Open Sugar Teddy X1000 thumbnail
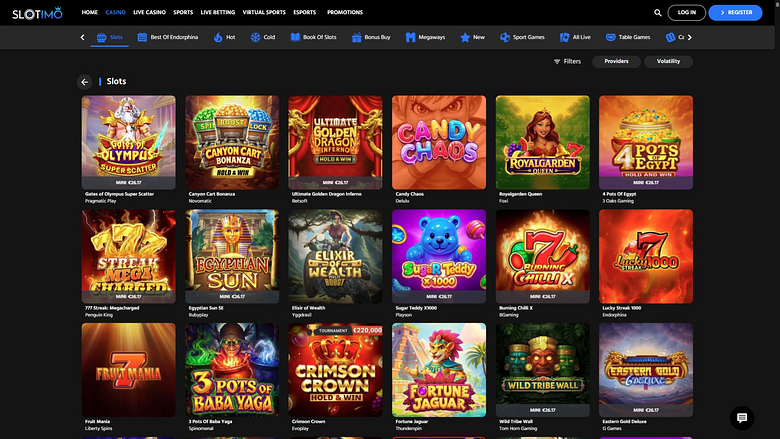This screenshot has height=439, width=780. (439, 256)
